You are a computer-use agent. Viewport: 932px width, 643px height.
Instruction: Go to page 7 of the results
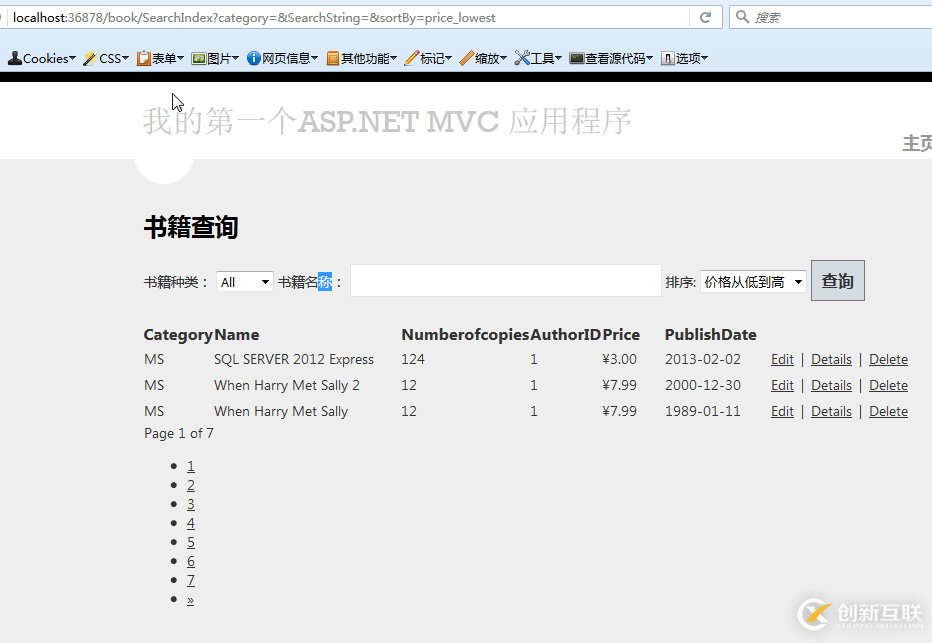pyautogui.click(x=190, y=579)
